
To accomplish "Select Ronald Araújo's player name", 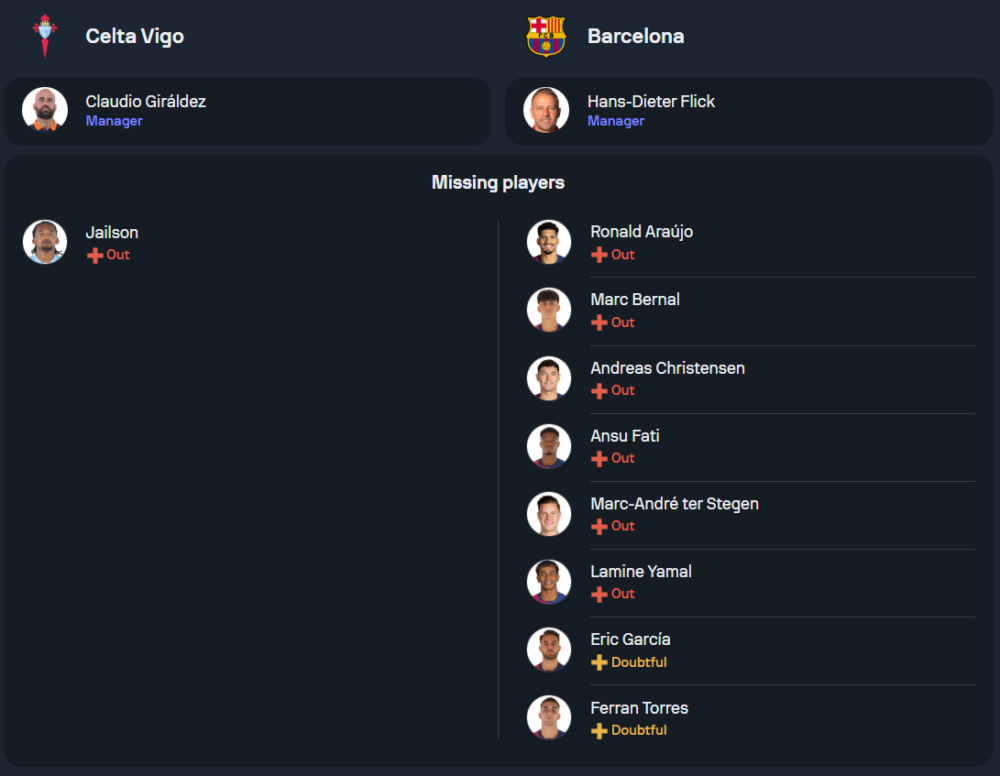I will click(641, 232).
